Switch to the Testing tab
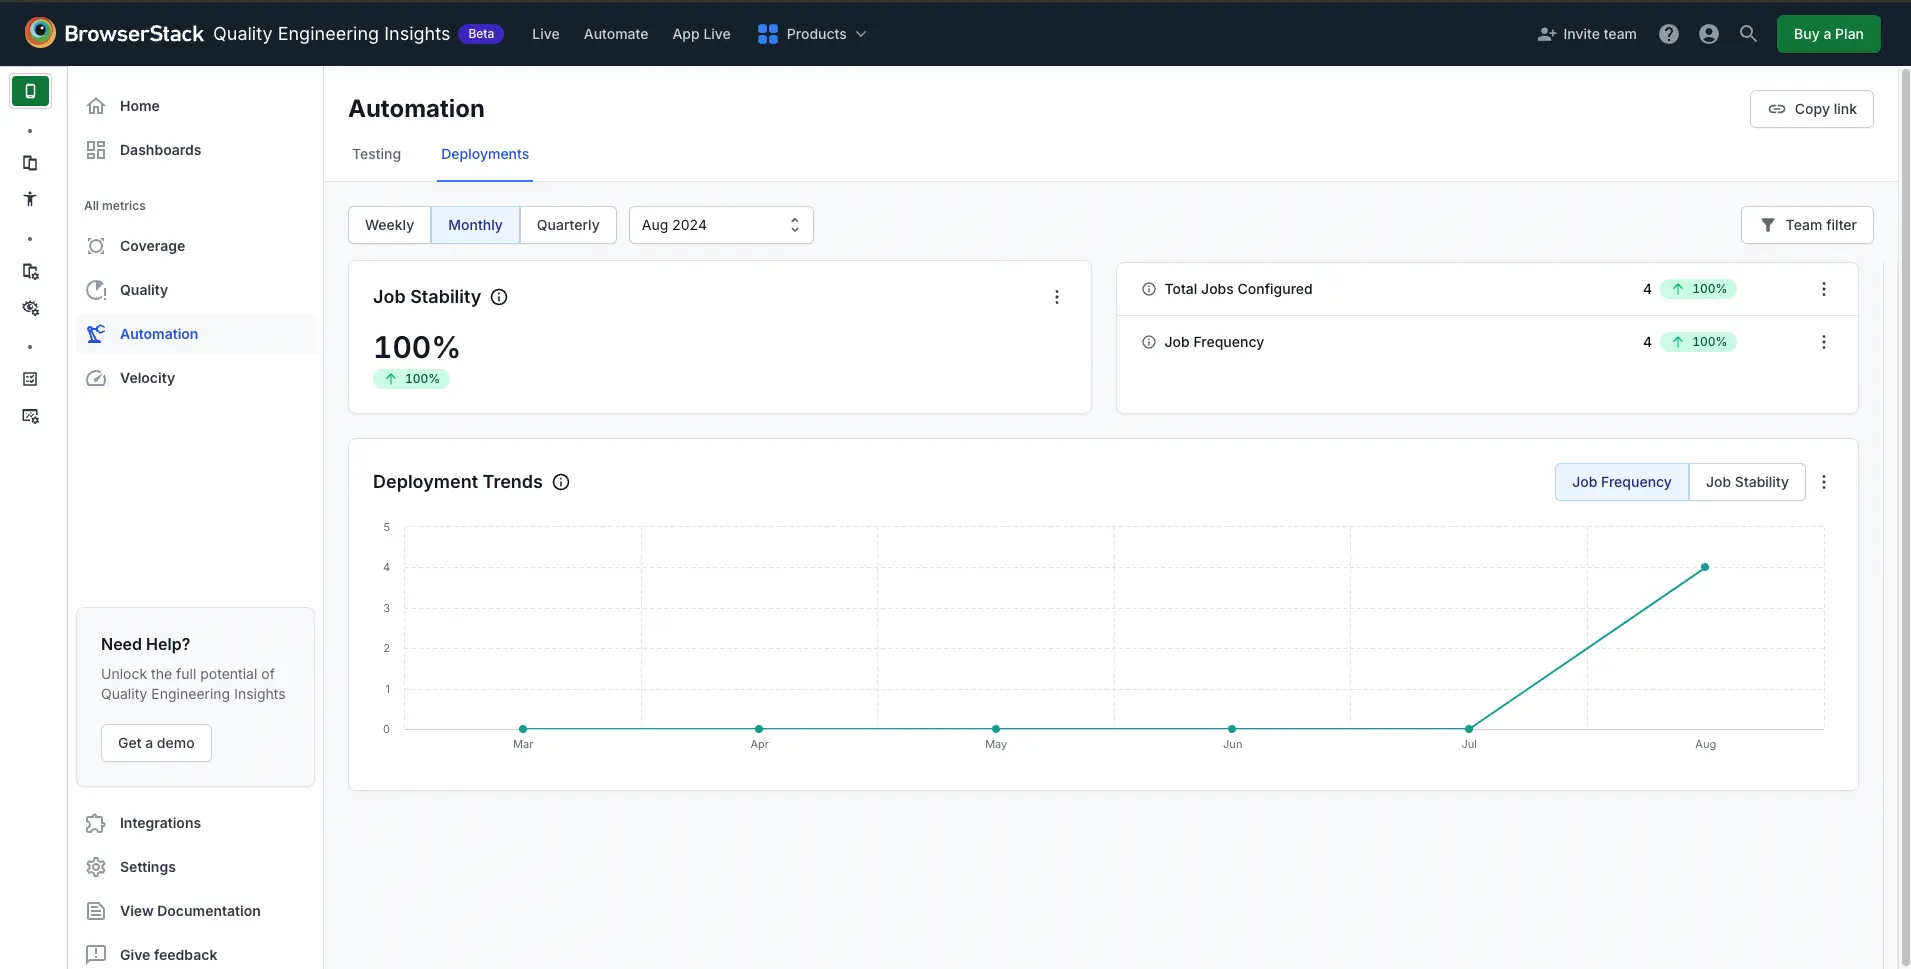Screen dimensions: 1911x969 (376, 154)
